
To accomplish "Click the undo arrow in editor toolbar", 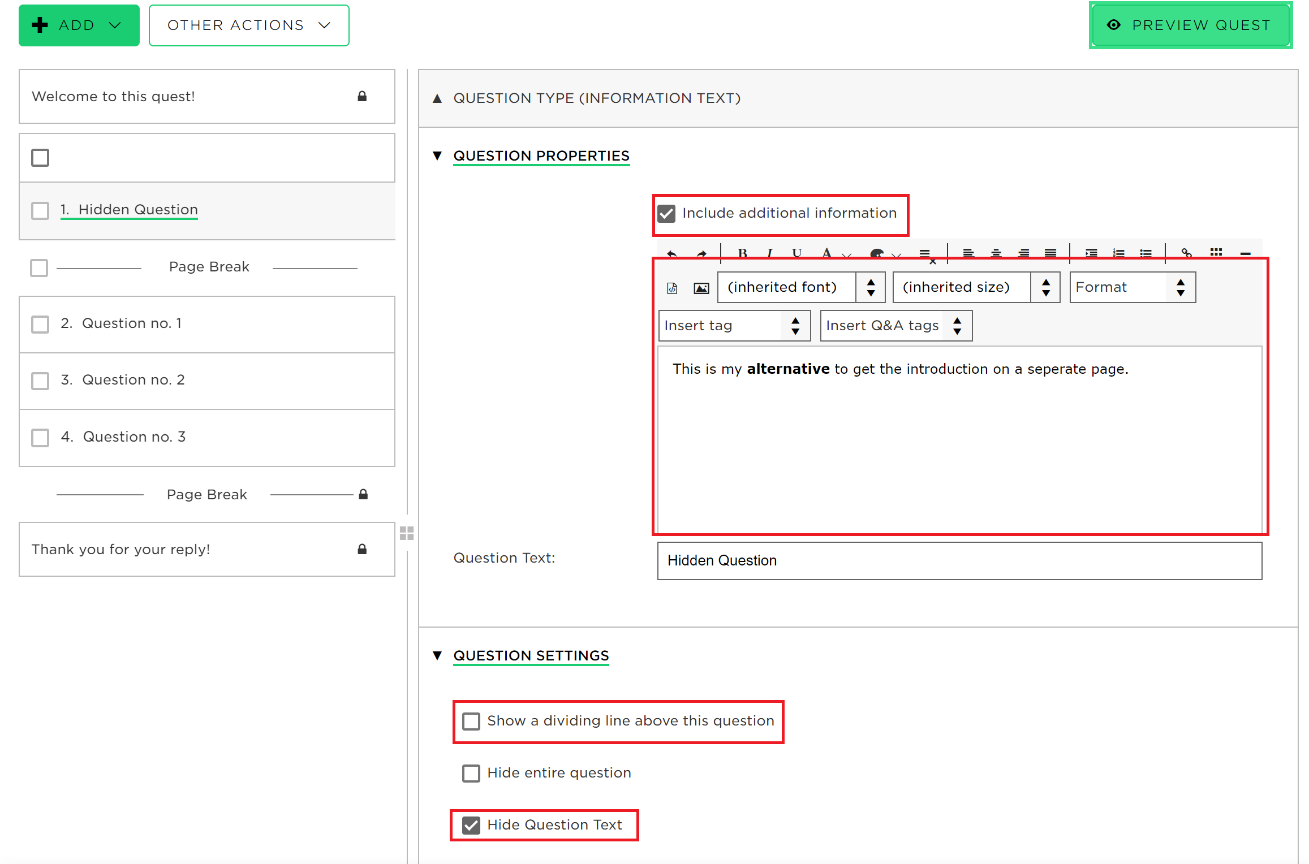I will pyautogui.click(x=672, y=254).
